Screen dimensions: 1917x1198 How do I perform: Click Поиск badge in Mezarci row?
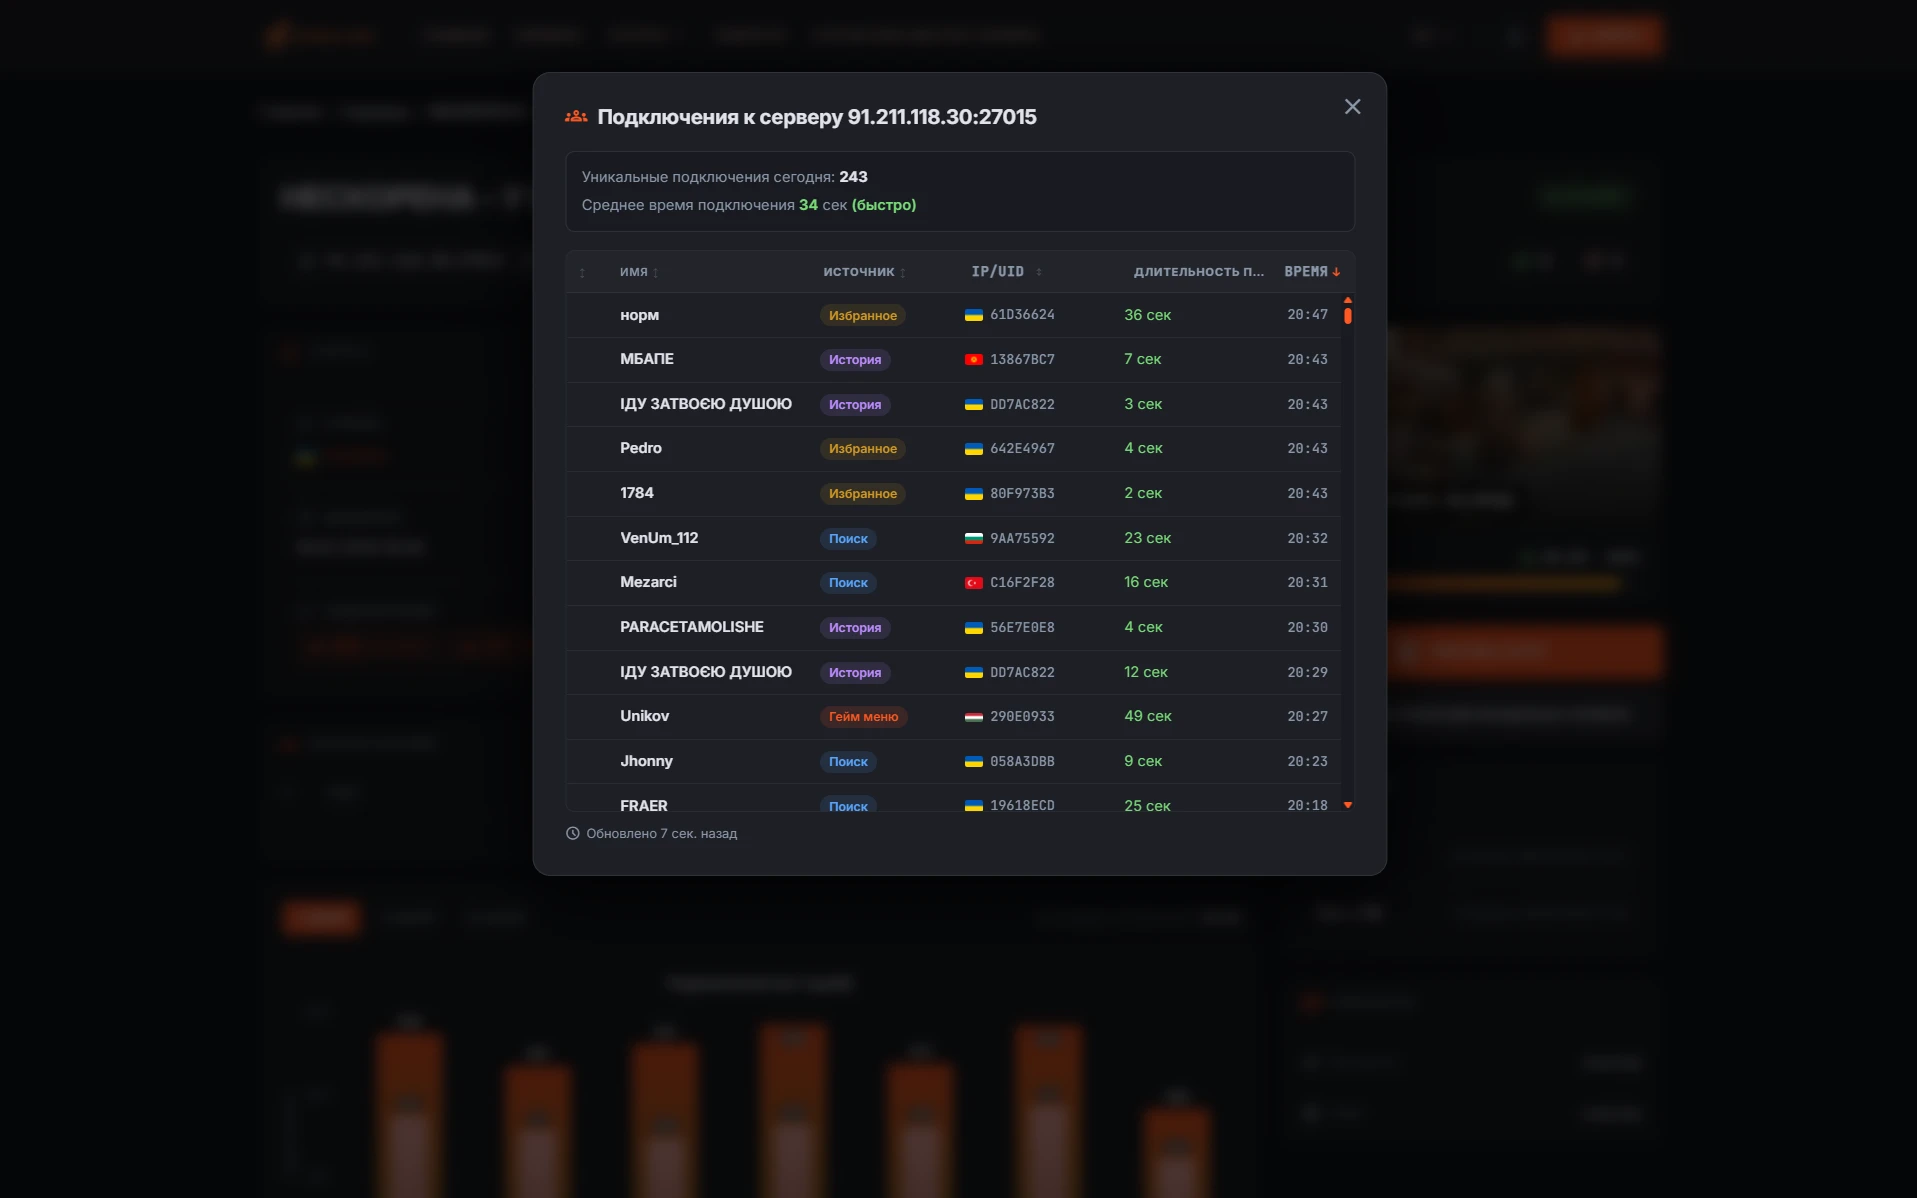[848, 583]
